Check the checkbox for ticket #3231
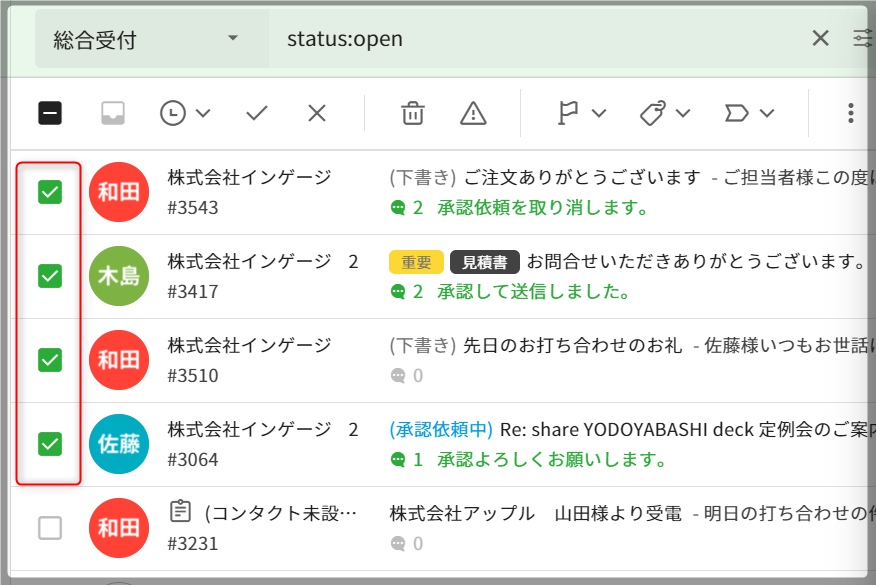Screen dimensions: 876x585 click(50, 528)
